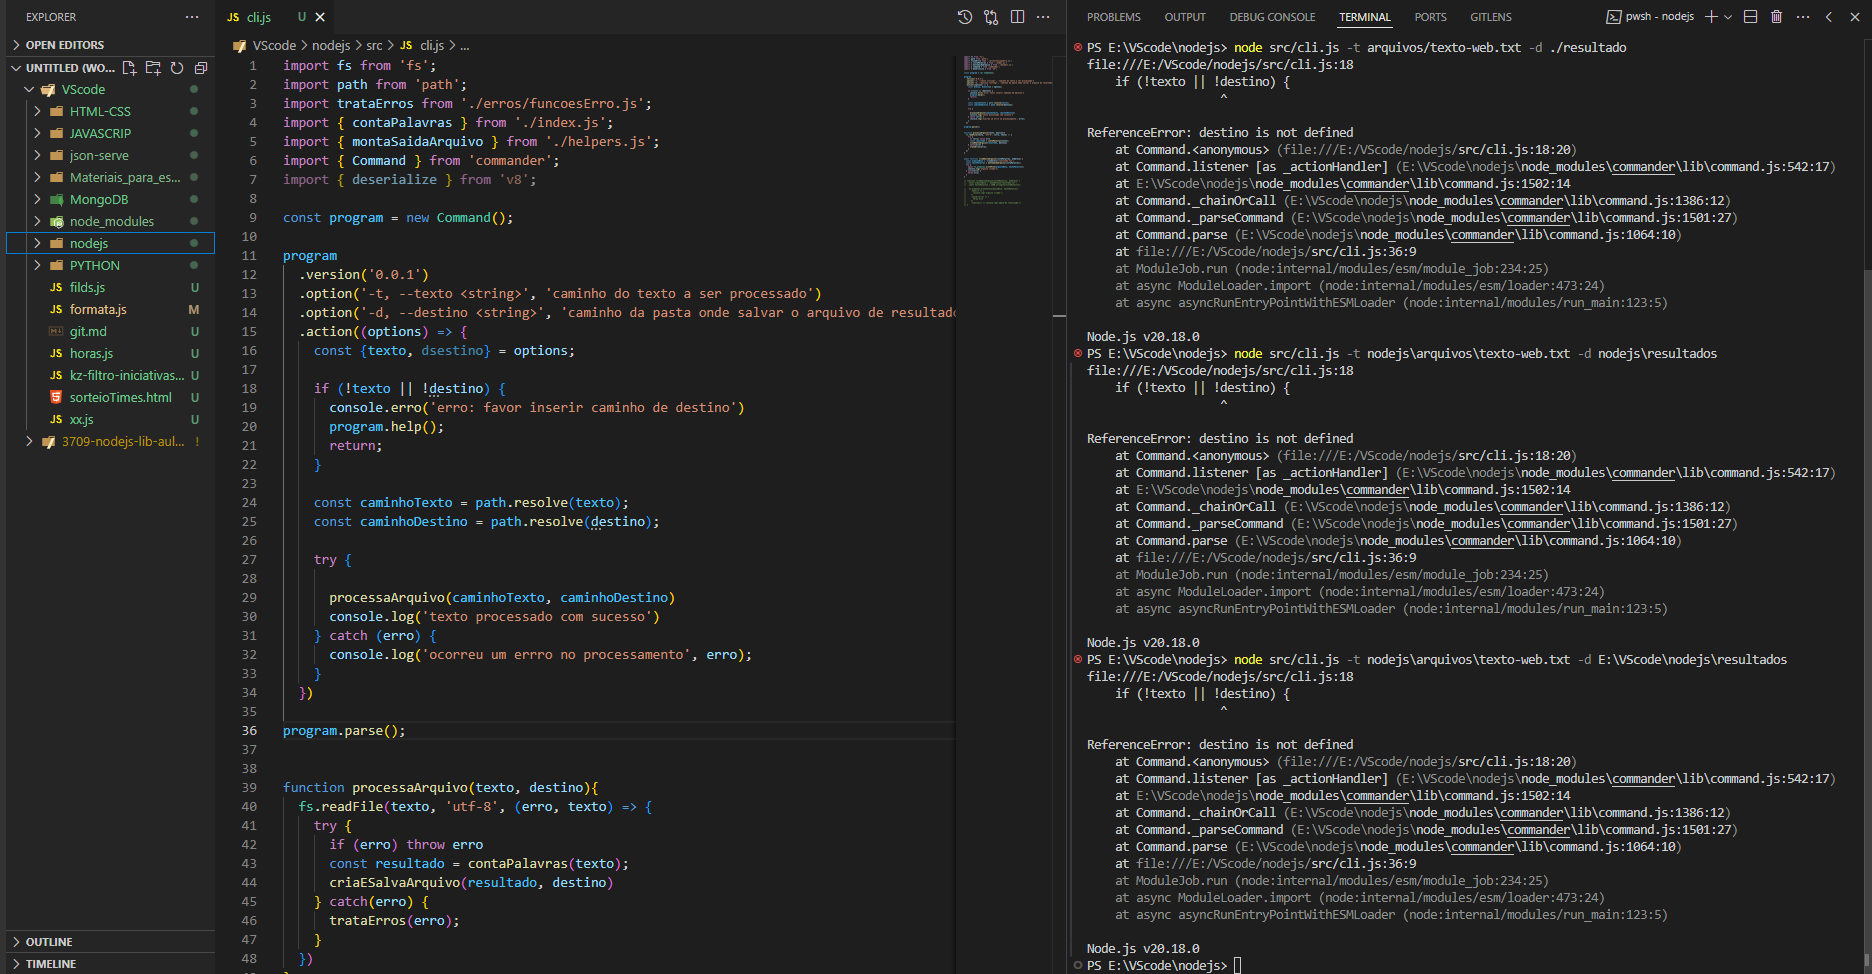Click cli.js breadcrumb segment

pos(432,46)
